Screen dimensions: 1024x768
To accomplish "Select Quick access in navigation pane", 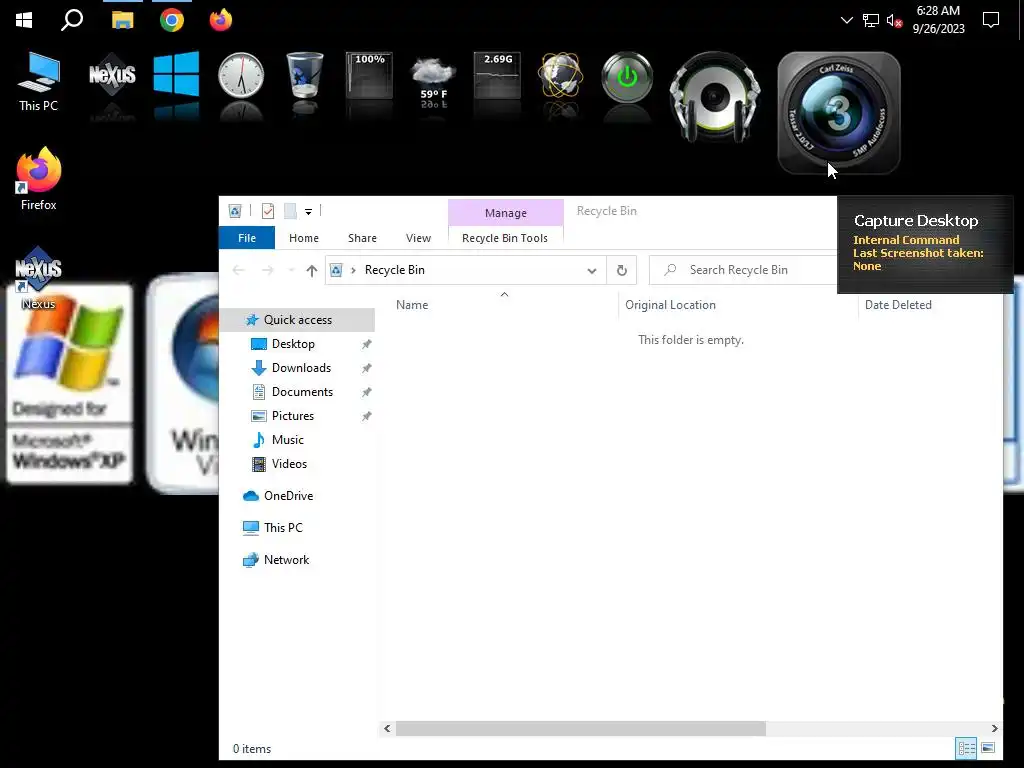I will [297, 320].
